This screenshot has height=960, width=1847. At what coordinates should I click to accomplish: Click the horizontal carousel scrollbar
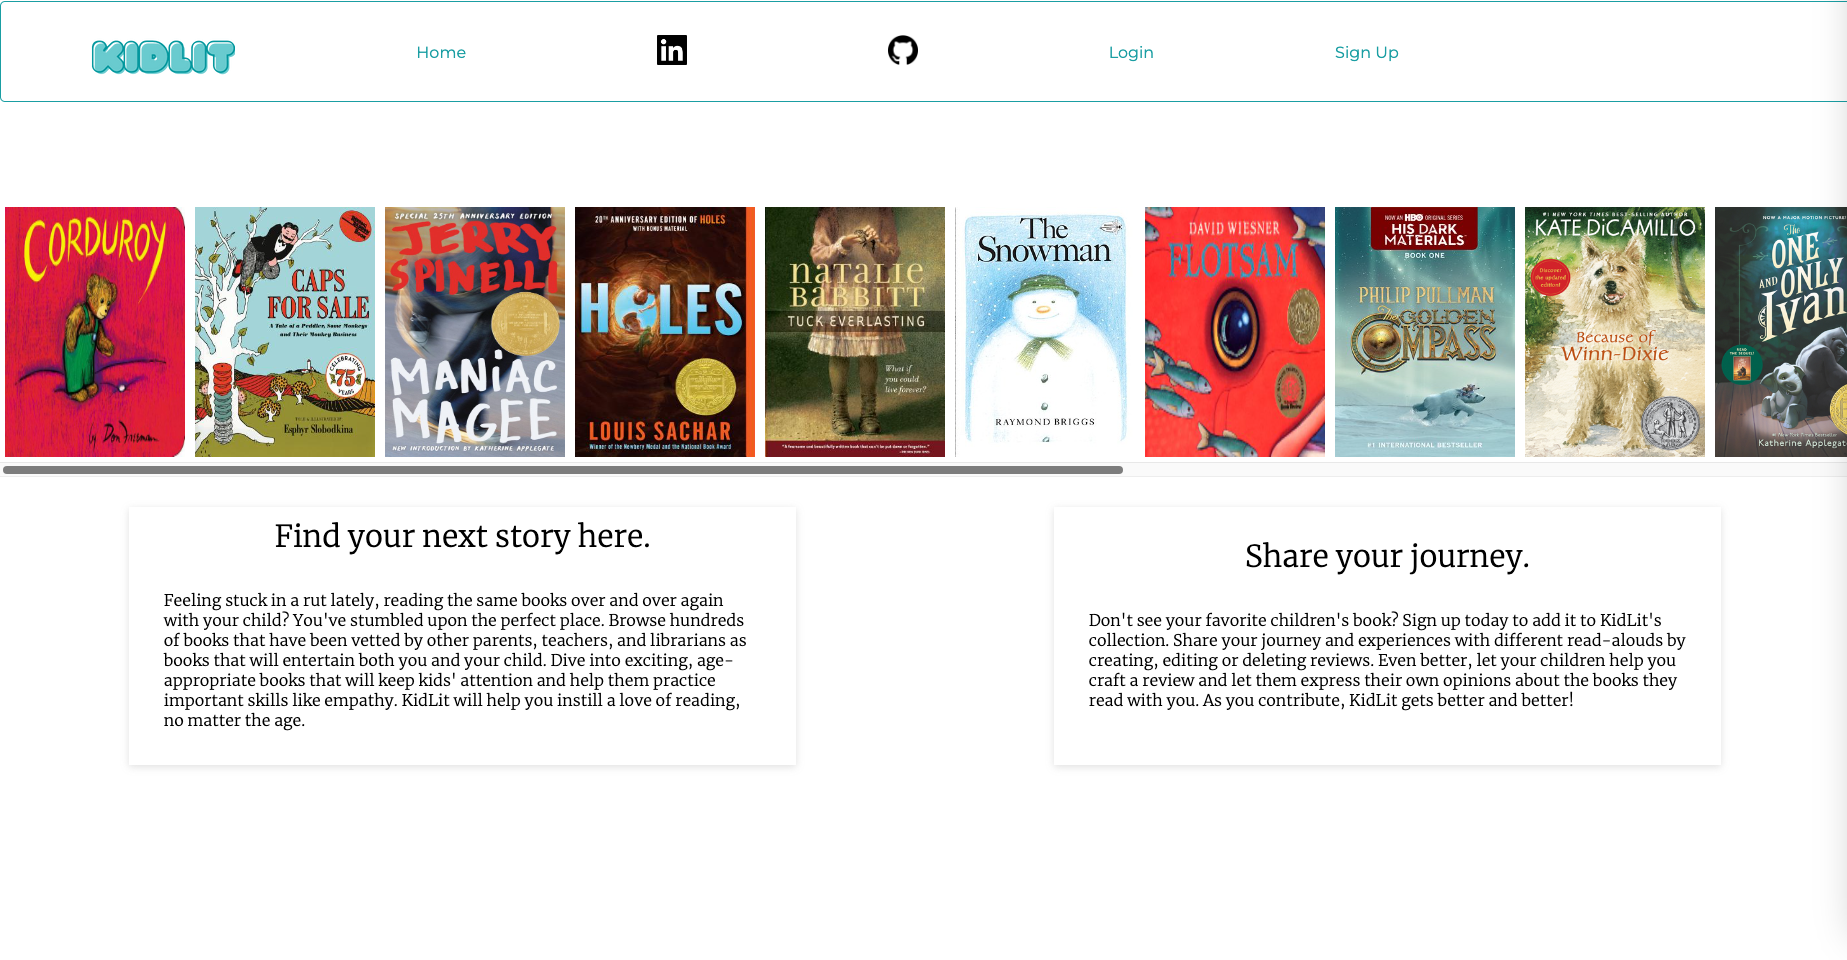click(563, 470)
